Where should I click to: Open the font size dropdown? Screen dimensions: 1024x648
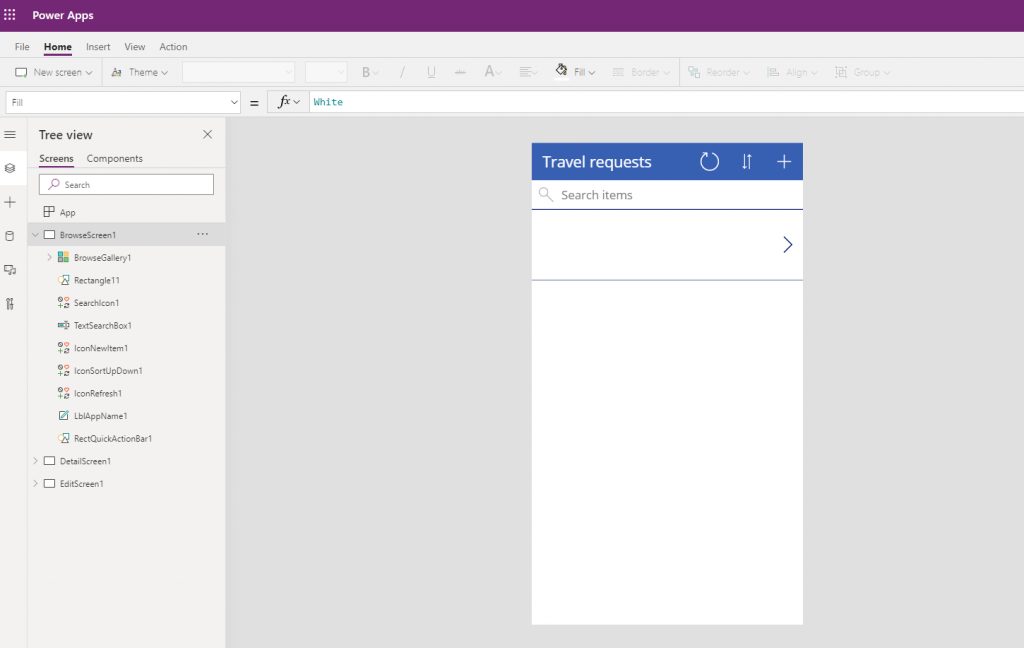point(326,73)
